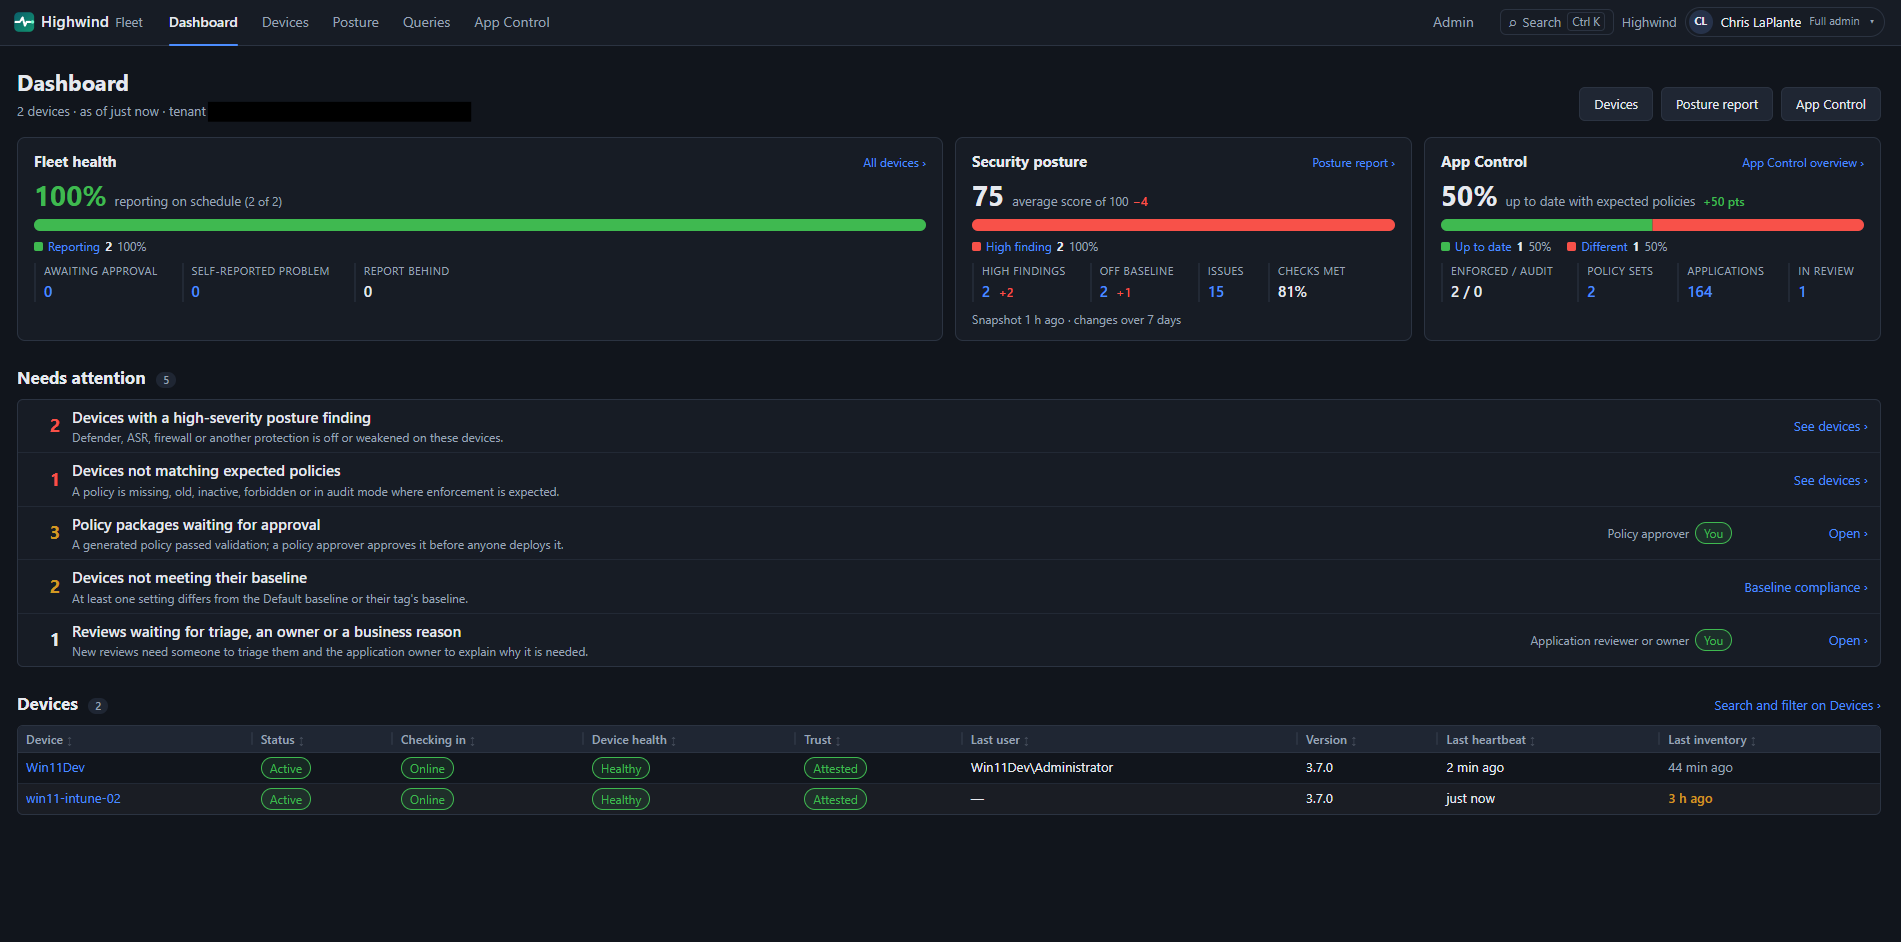Screen dimensions: 1901x942
Task: See devices with high-severity posture finding
Action: point(1830,427)
